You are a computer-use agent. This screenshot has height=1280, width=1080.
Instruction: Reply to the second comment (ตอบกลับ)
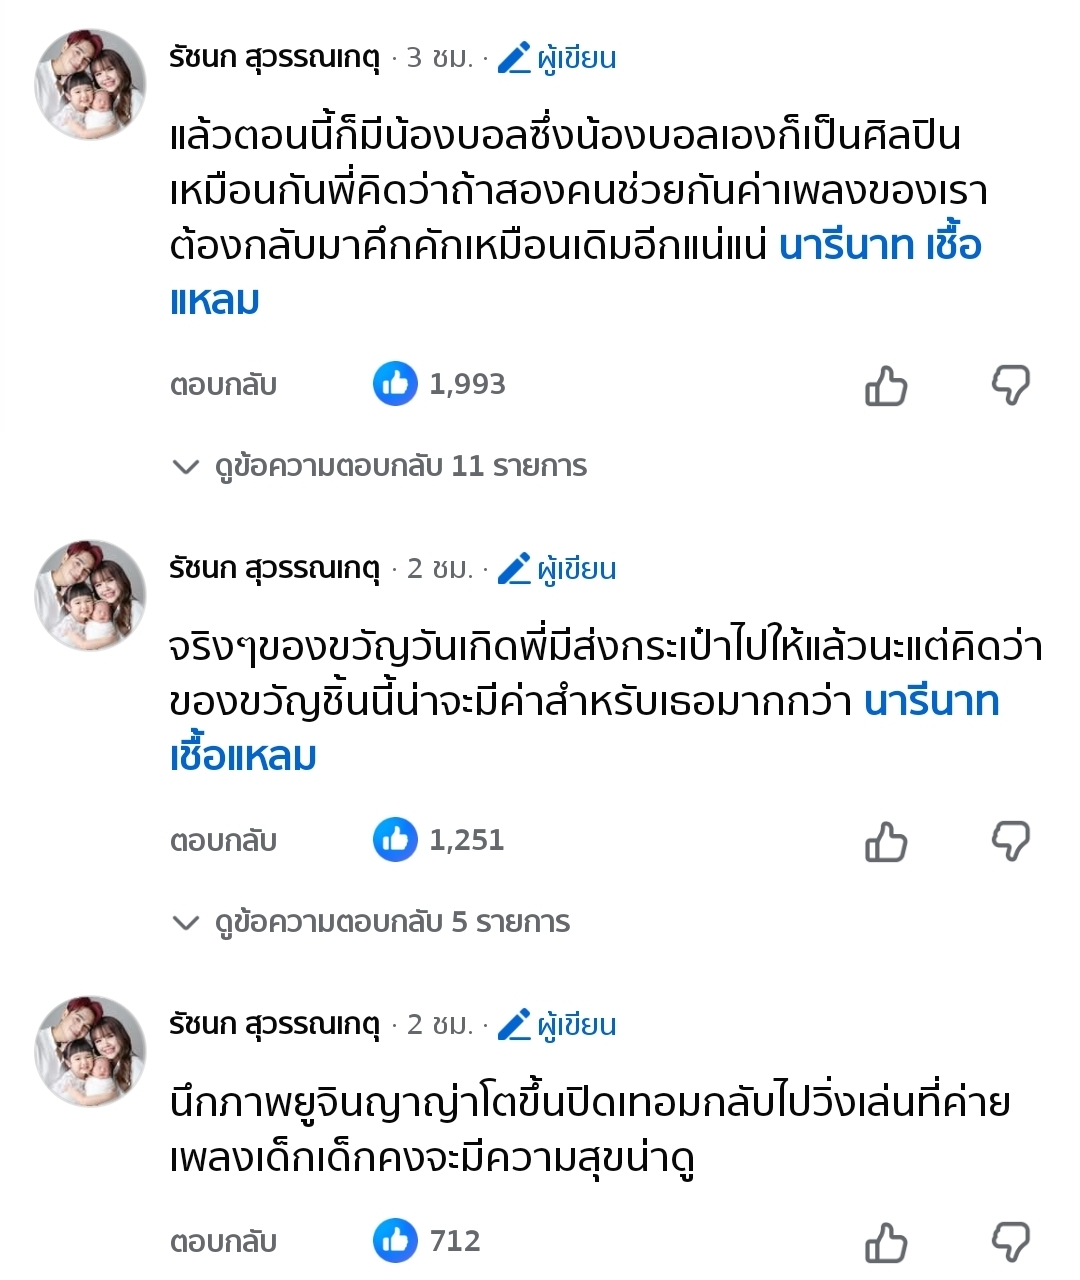223,841
